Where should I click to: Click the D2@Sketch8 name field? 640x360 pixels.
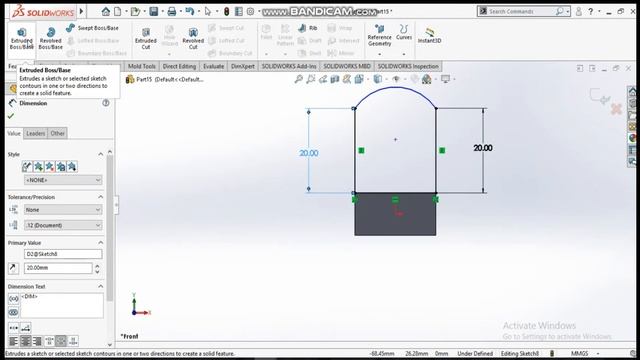(x=63, y=254)
